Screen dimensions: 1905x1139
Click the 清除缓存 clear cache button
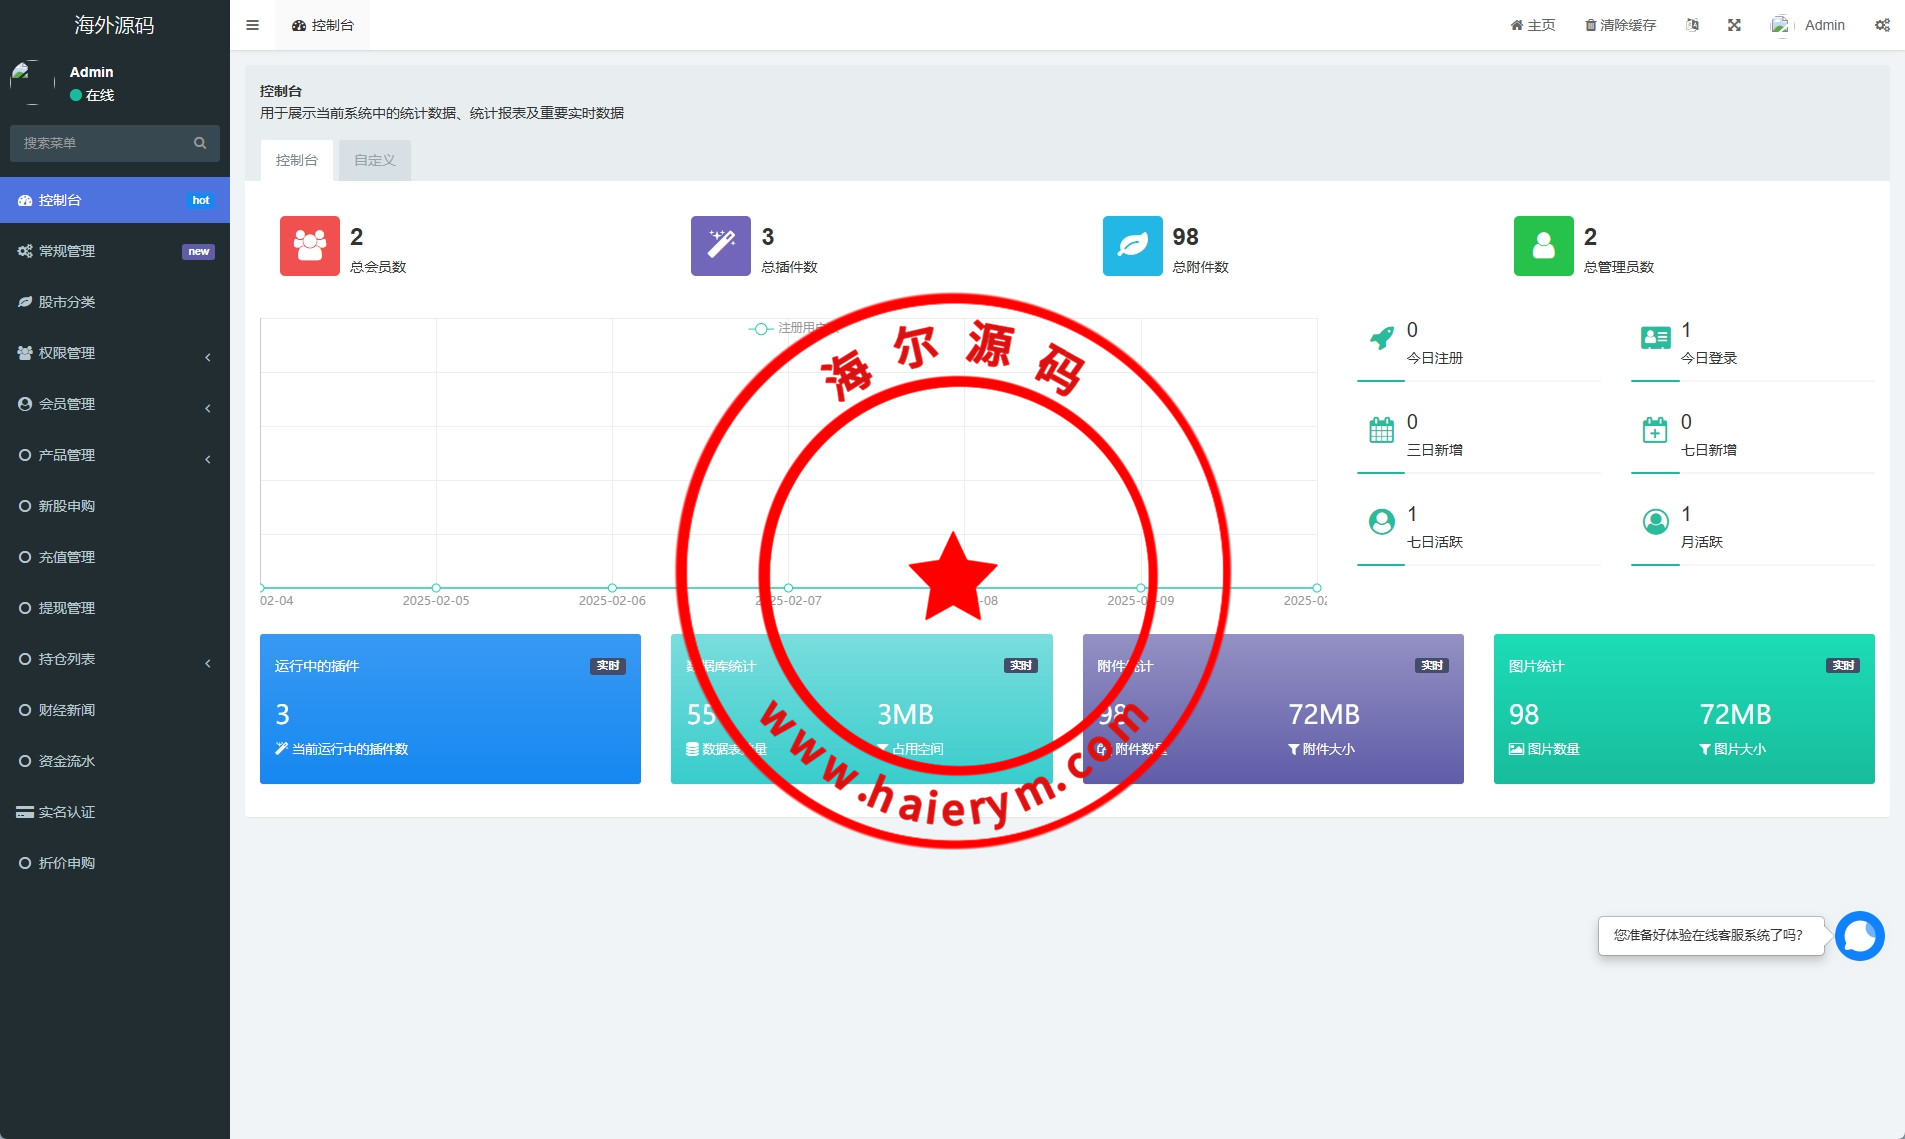(x=1620, y=25)
